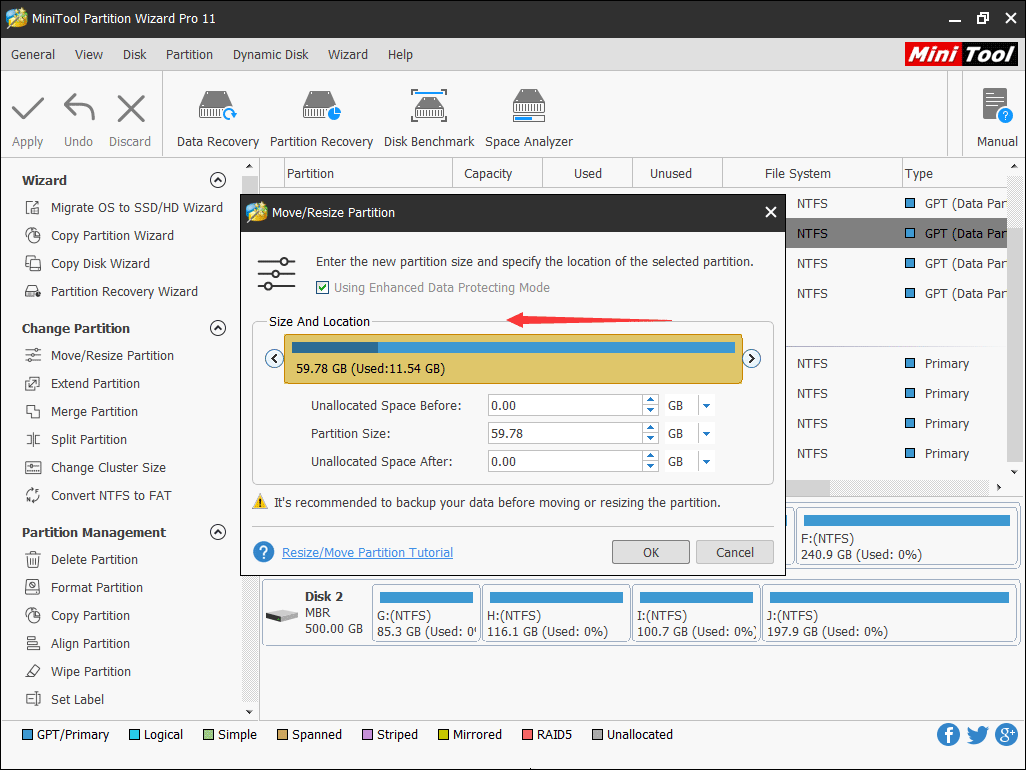Viewport: 1026px width, 770px height.
Task: Collapse the Change Partition section
Action: (x=218, y=328)
